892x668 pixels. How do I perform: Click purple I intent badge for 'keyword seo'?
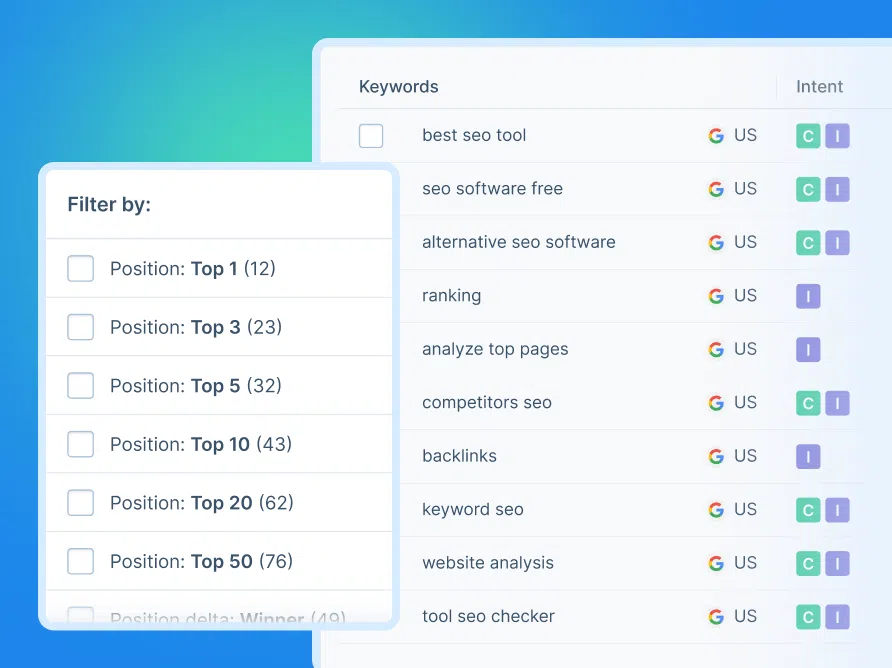pos(837,510)
